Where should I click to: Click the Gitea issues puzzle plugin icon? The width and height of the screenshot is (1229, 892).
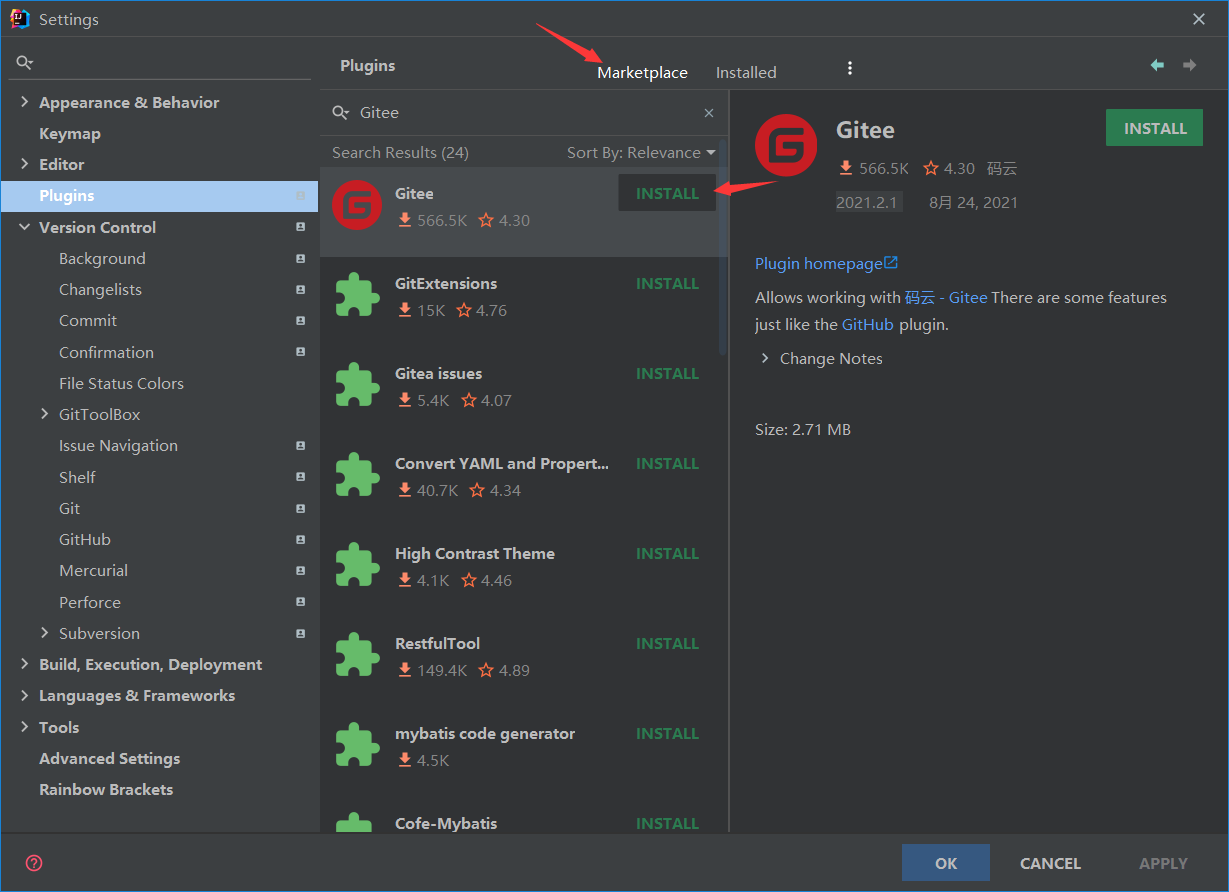click(x=357, y=385)
